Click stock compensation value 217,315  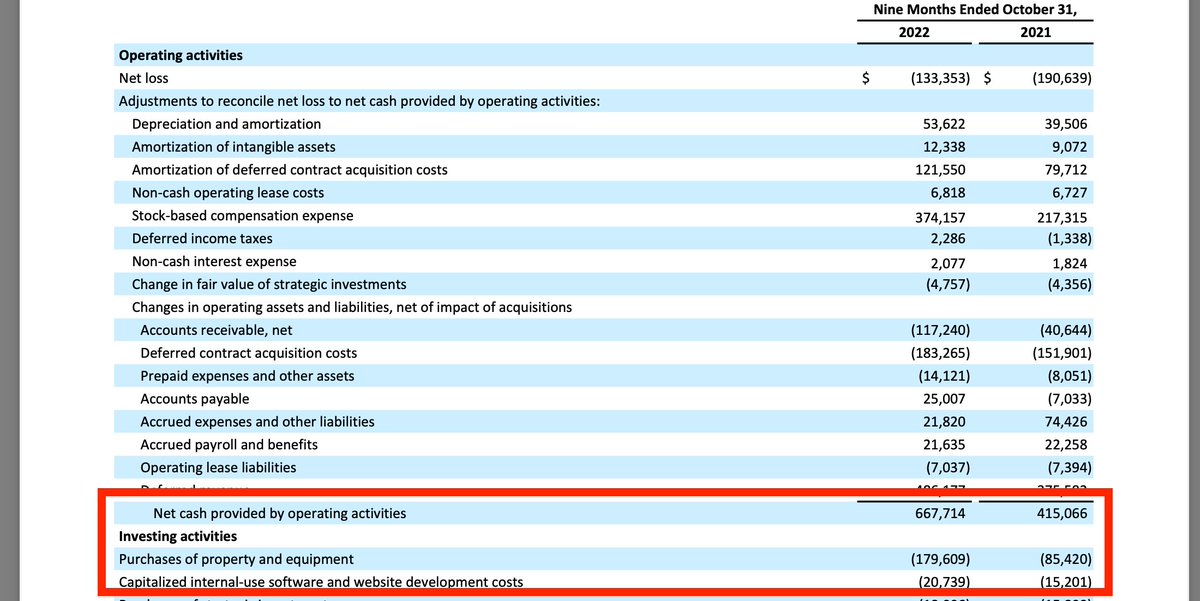(x=1062, y=217)
